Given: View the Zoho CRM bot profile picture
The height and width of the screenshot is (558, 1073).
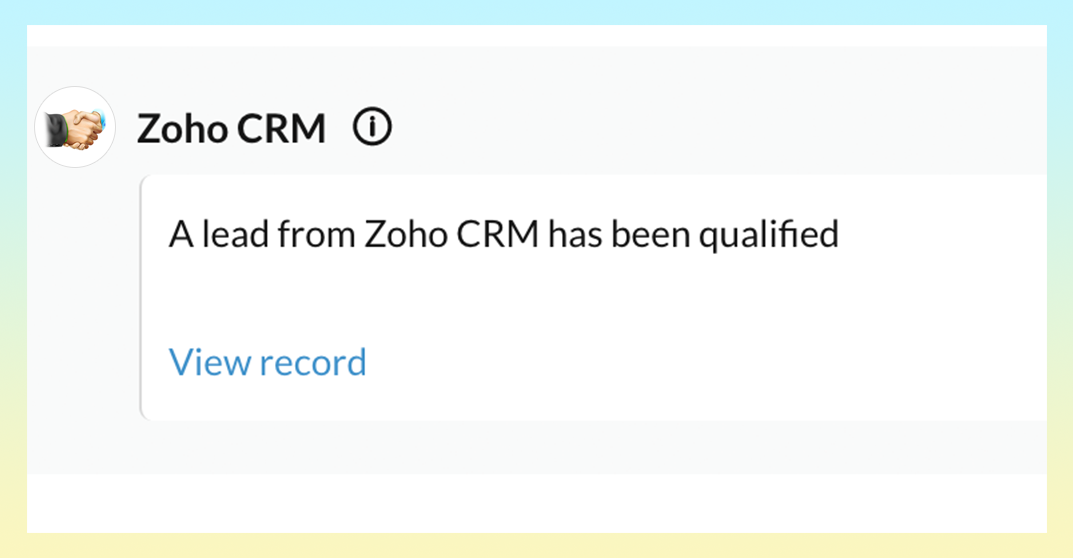Looking at the screenshot, I should point(75,127).
